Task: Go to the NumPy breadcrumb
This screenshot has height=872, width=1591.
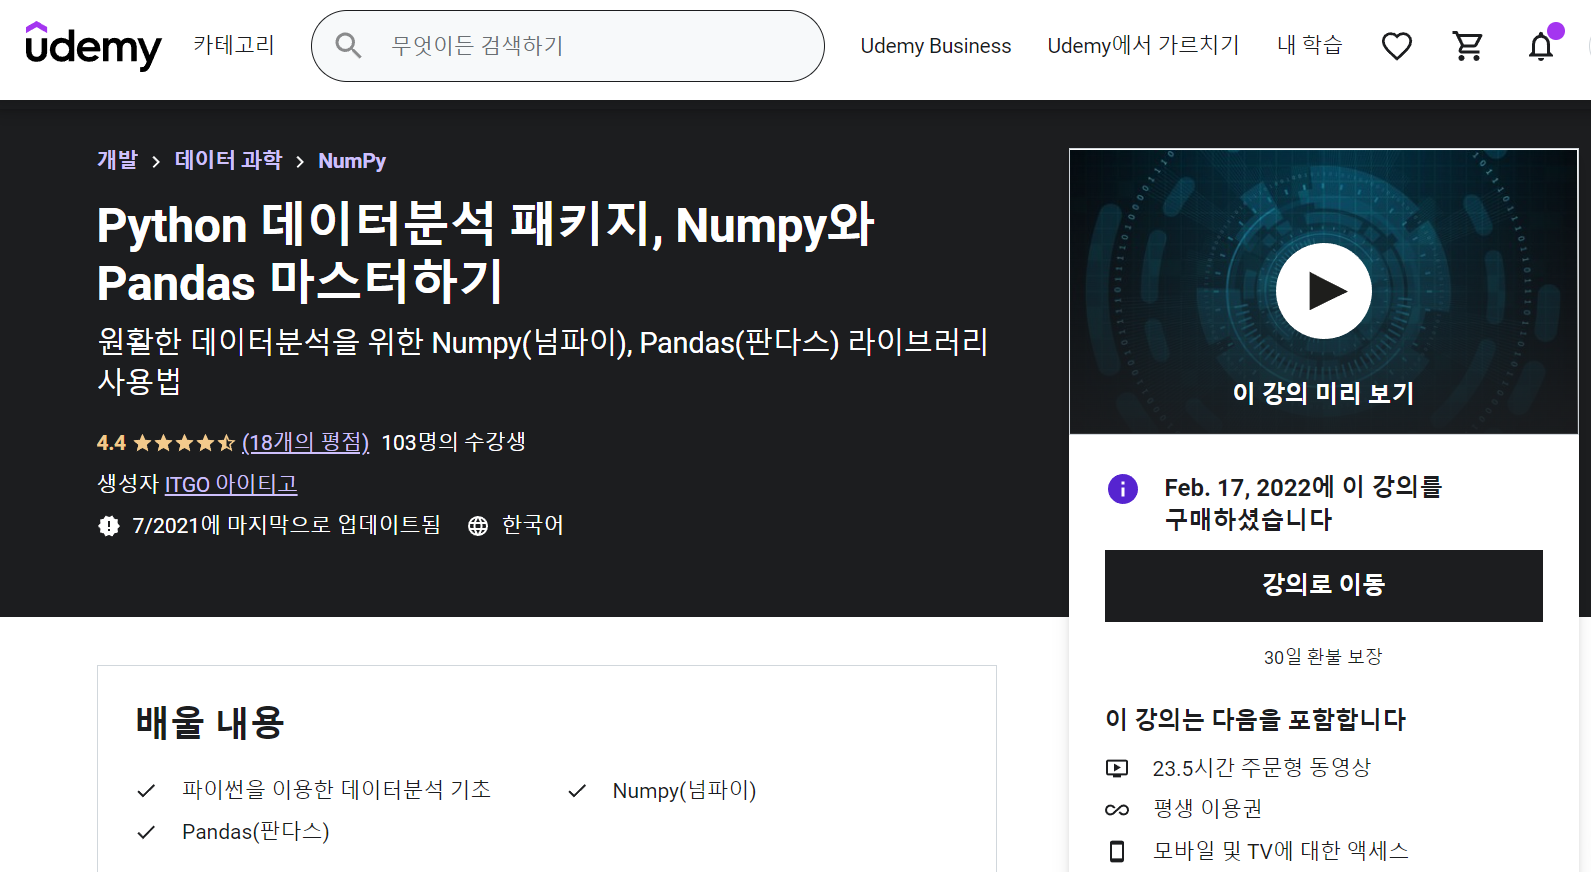Action: click(x=352, y=161)
